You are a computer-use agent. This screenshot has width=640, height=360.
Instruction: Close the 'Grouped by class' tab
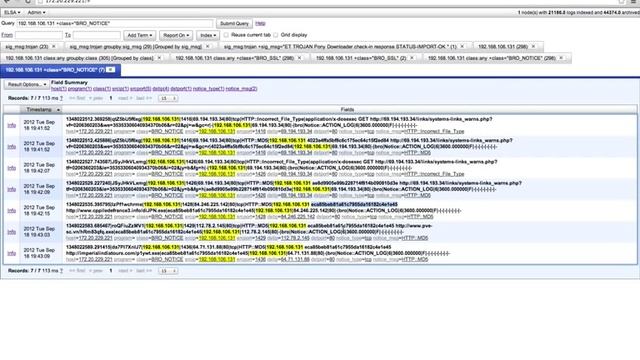159,58
